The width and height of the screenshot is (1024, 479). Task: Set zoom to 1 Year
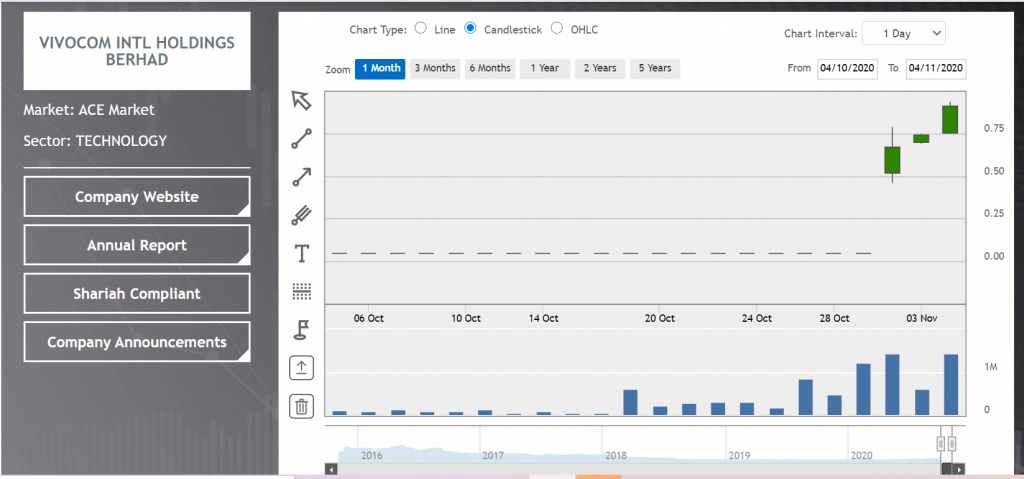tap(545, 69)
